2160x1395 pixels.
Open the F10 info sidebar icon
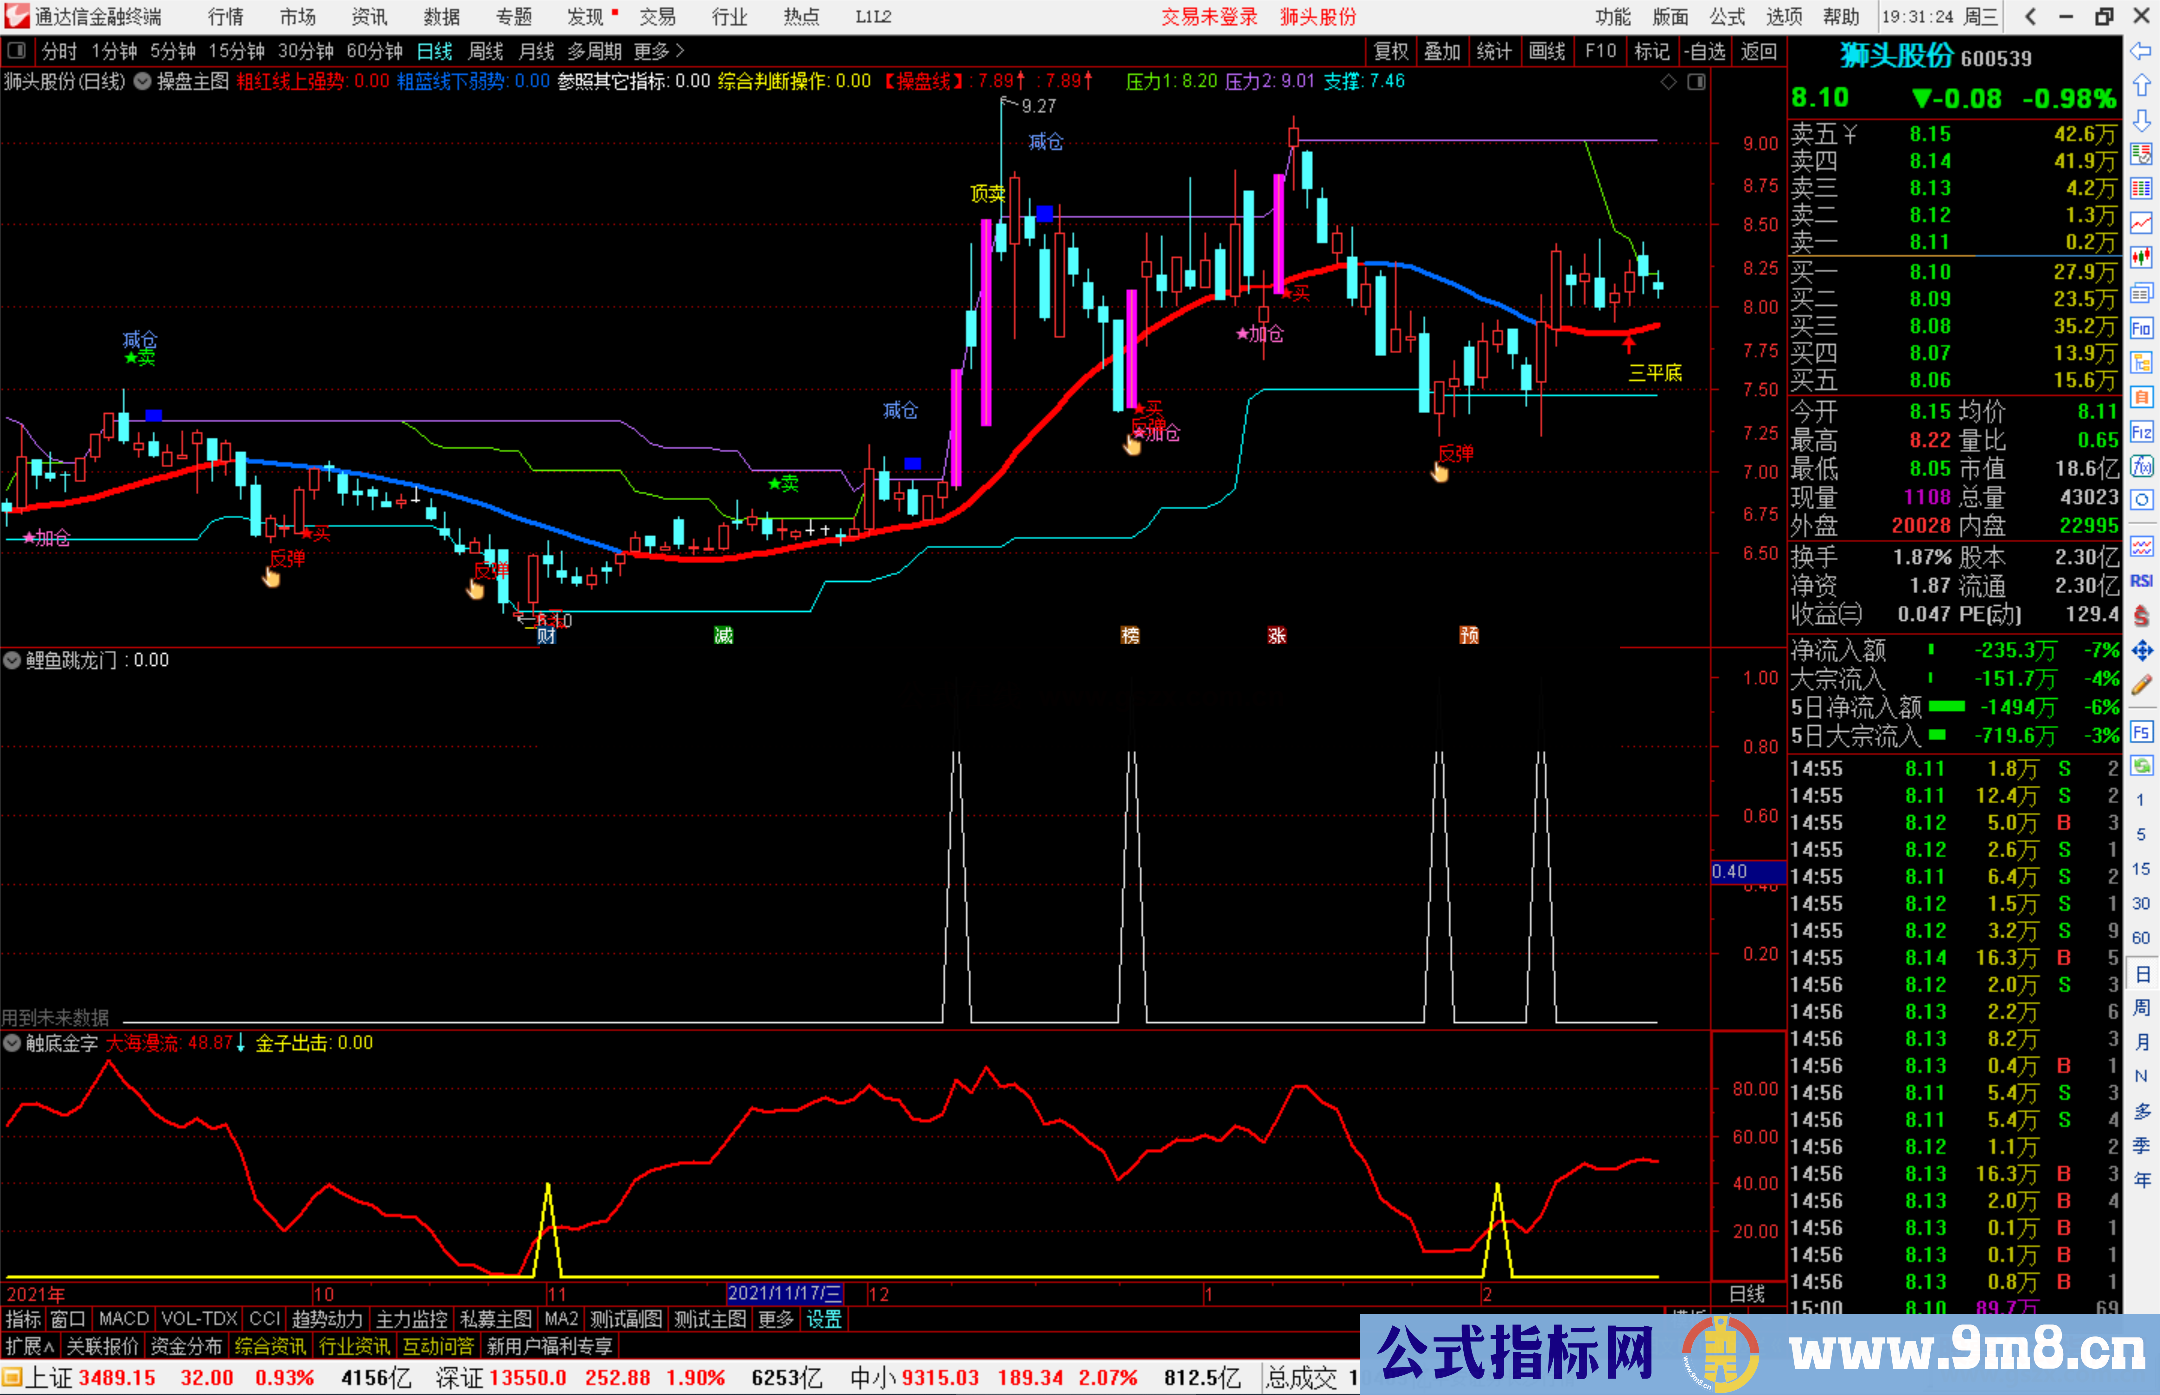click(x=2141, y=328)
